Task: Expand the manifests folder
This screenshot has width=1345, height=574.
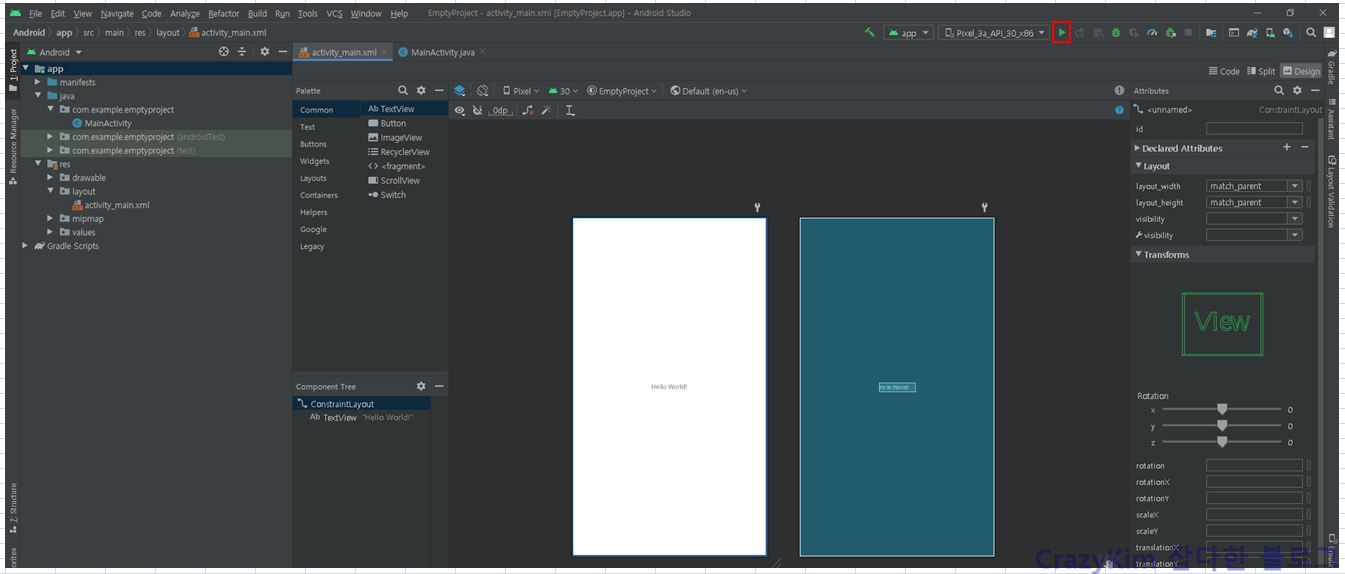Action: pyautogui.click(x=38, y=82)
